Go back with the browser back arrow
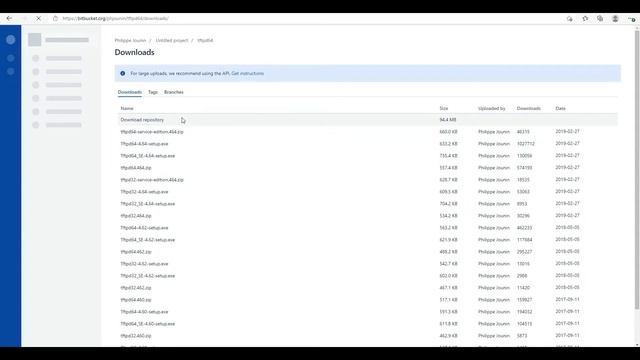Screen dimensions: 640x360 point(9,18)
